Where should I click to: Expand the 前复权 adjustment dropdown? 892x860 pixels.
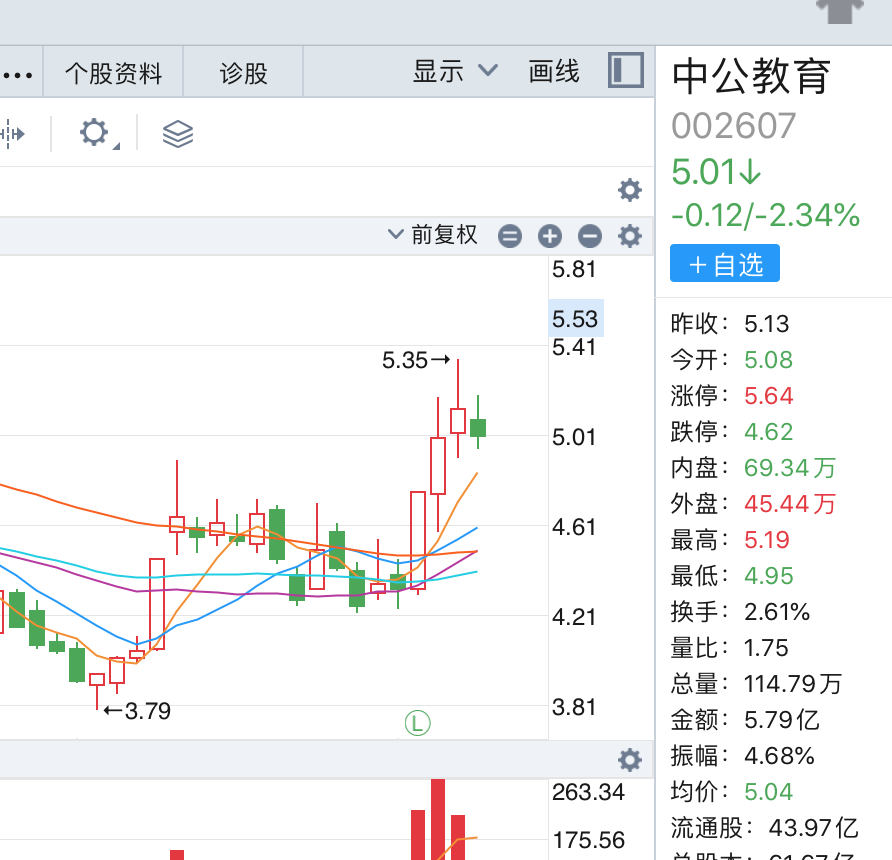pos(434,235)
